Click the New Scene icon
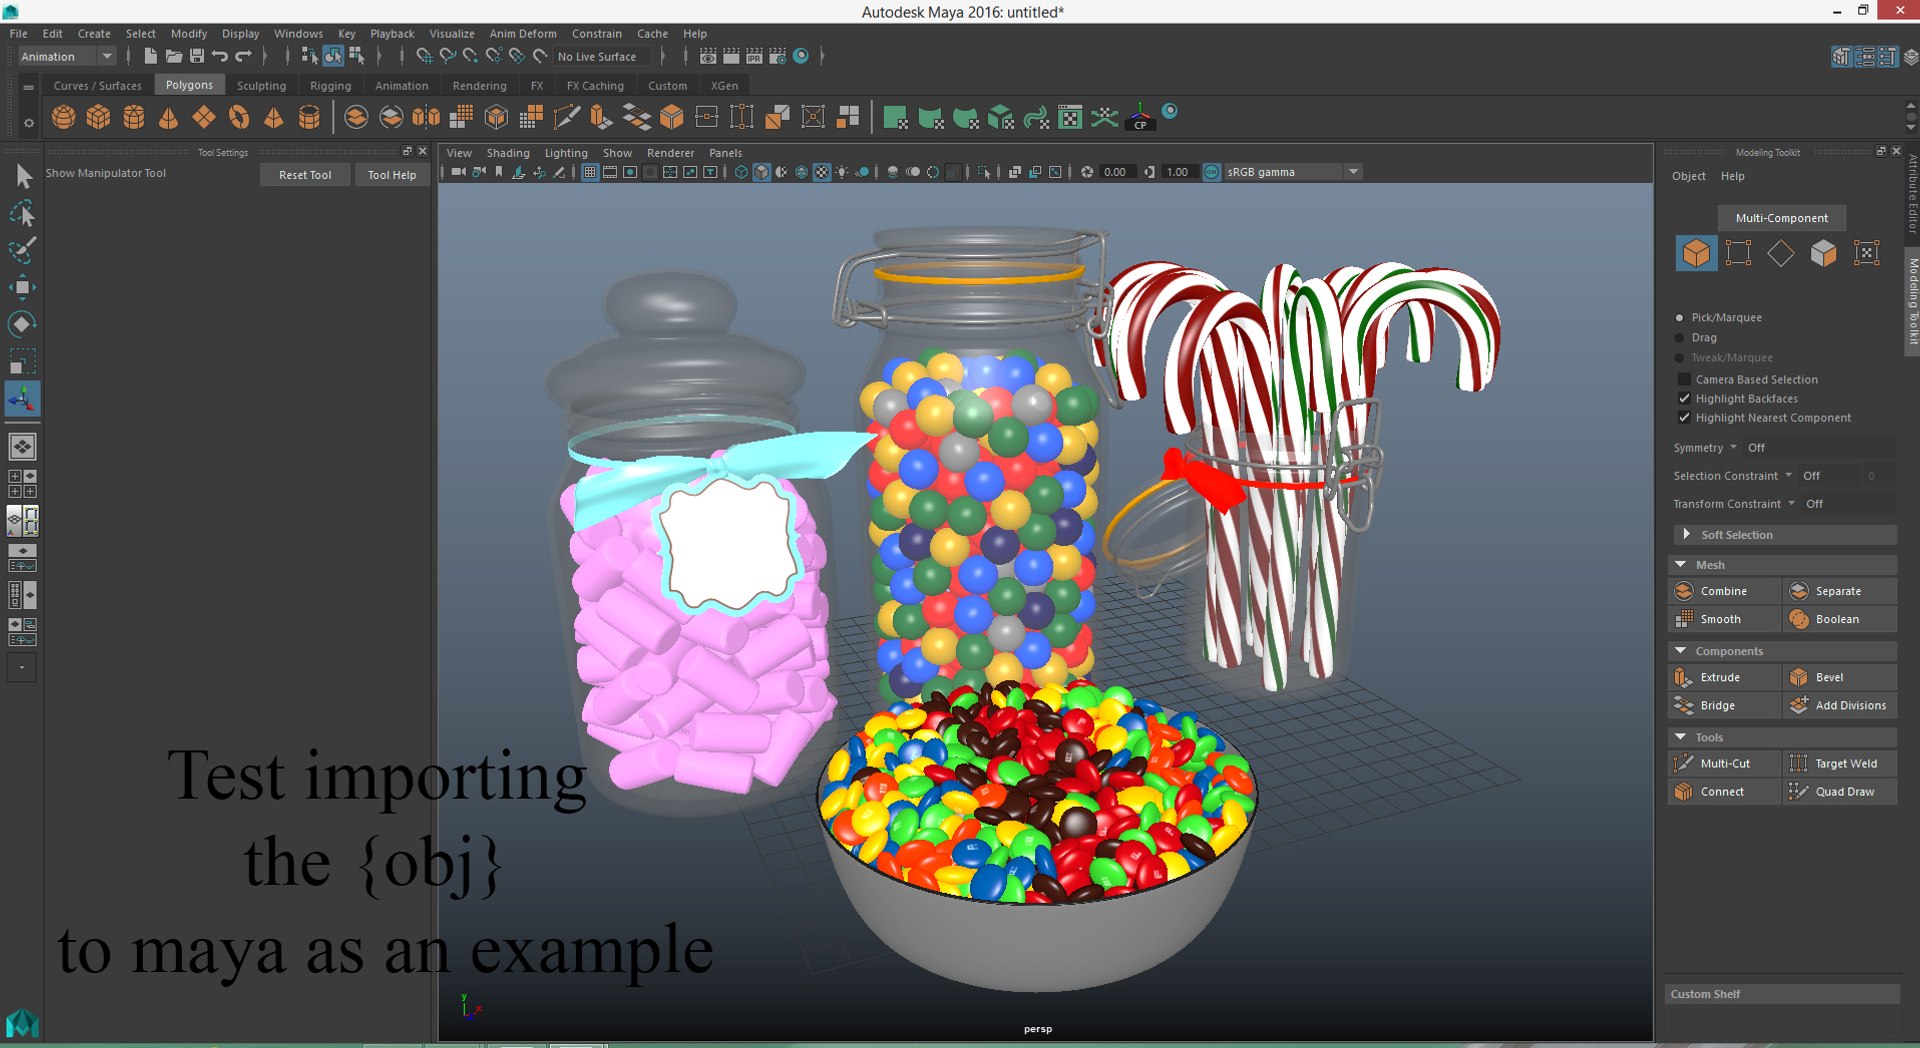The width and height of the screenshot is (1920, 1048). click(x=150, y=56)
